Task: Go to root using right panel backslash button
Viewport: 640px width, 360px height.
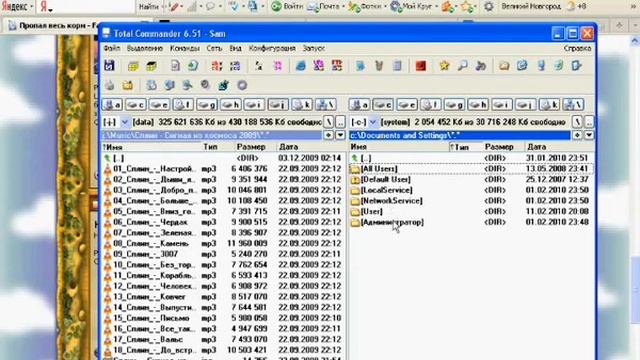Action: point(577,122)
